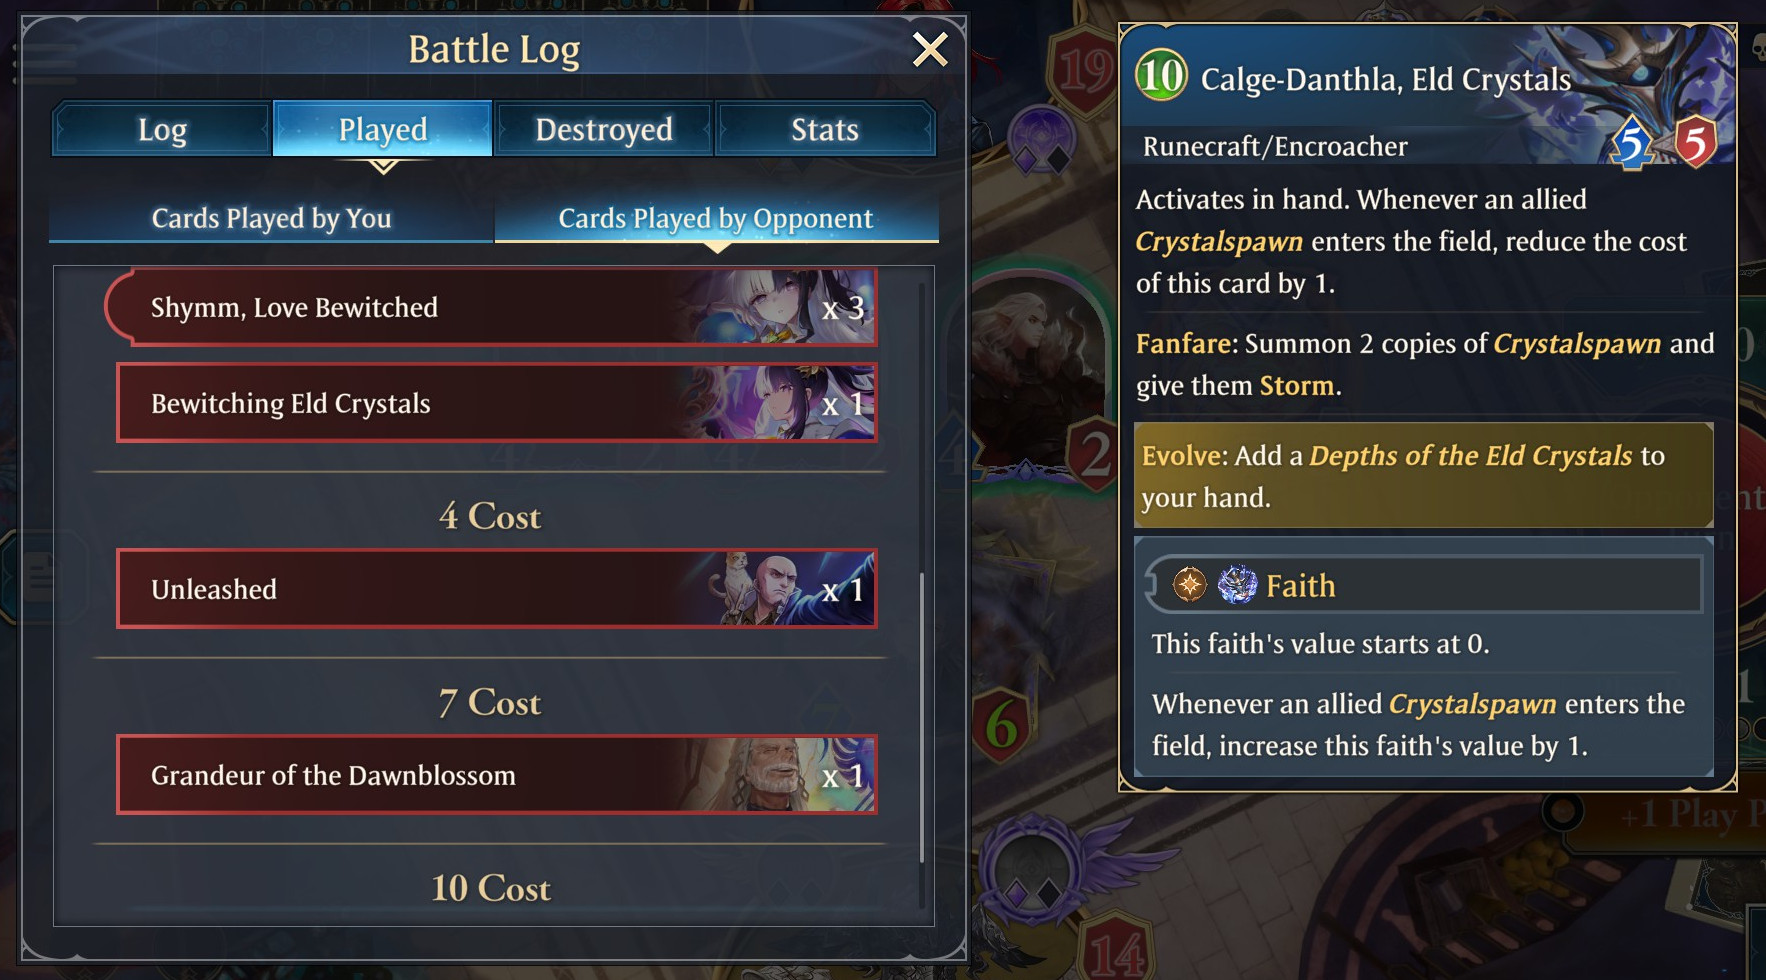Image resolution: width=1766 pixels, height=980 pixels.
Task: Click the blue attack 5 icon
Action: coord(1632,143)
